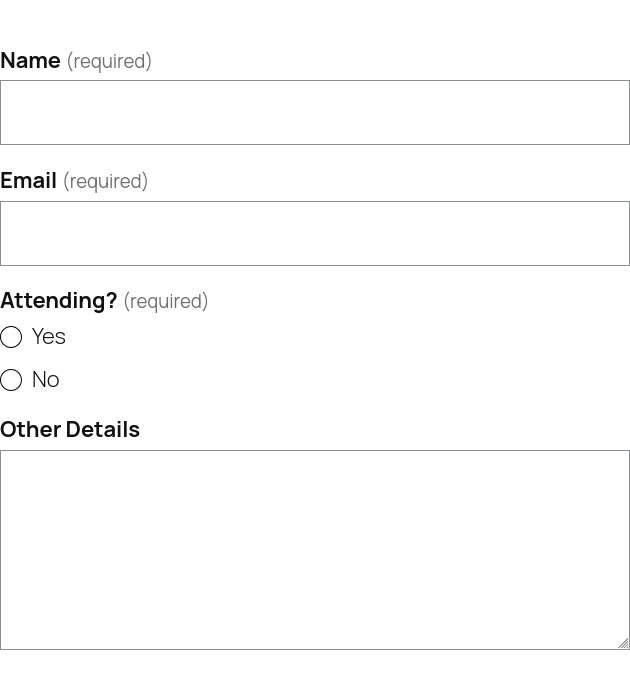Focus the Email input box
Image resolution: width=630 pixels, height=694 pixels.
pyautogui.click(x=315, y=233)
